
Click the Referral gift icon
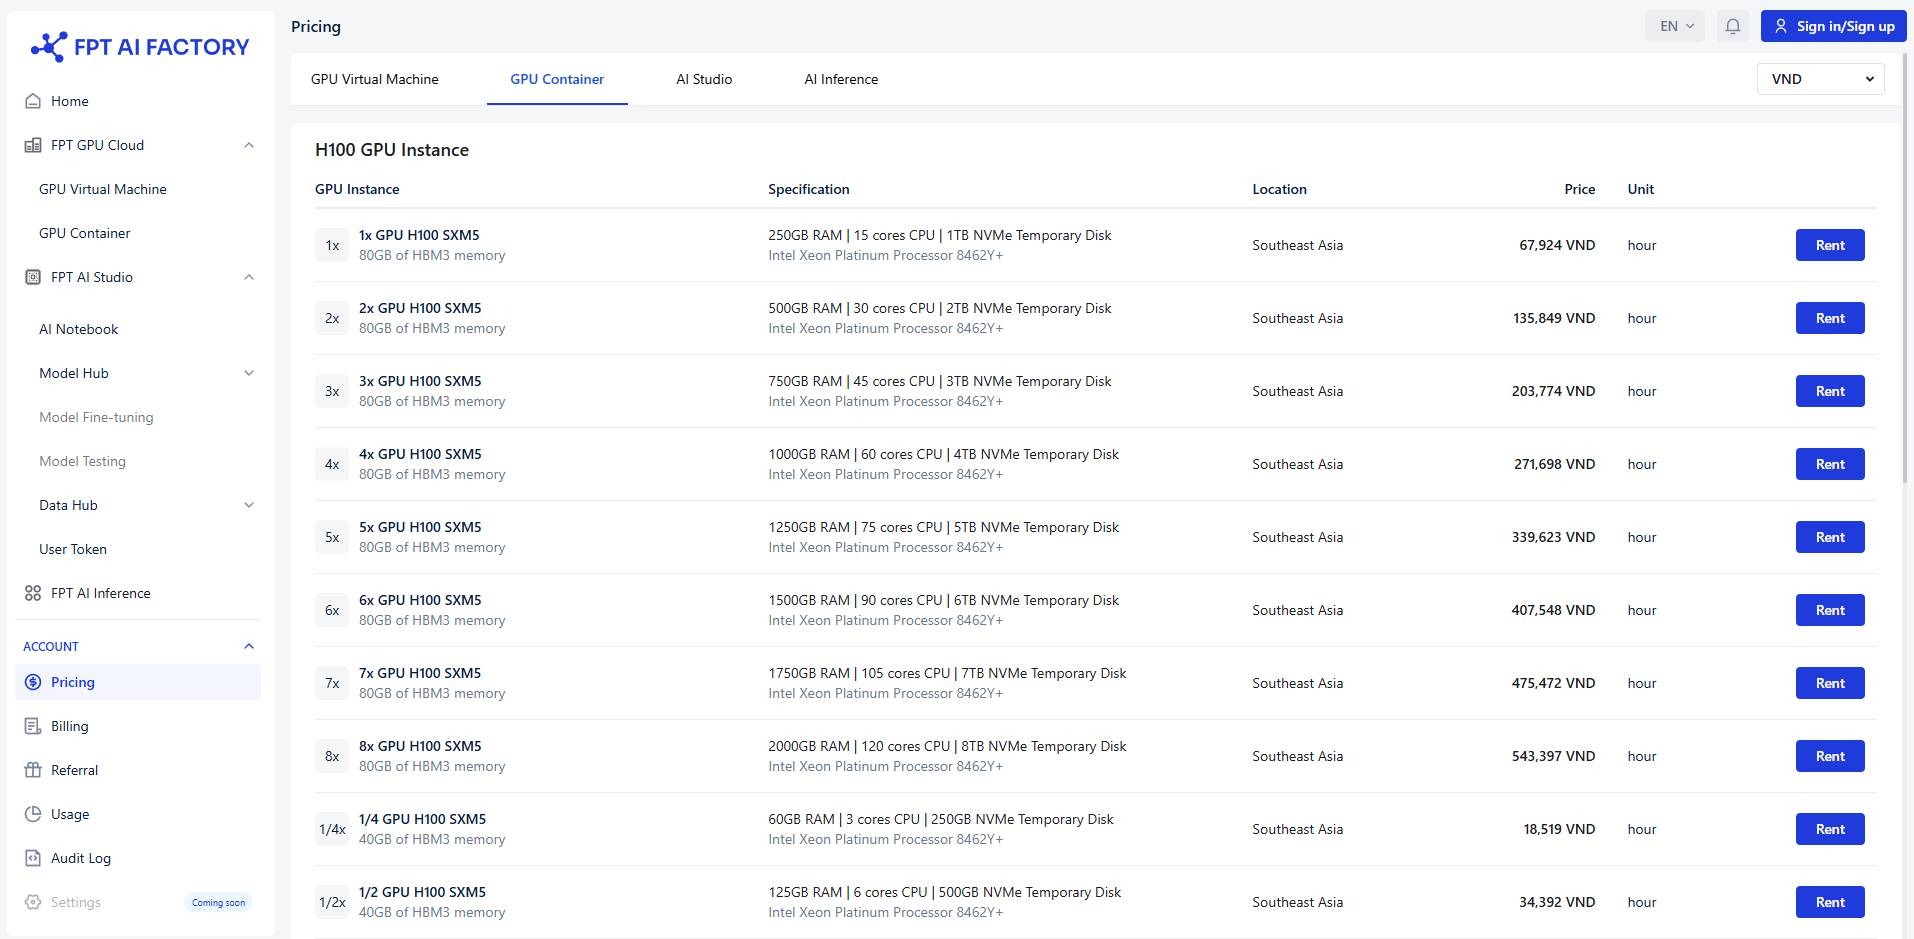coord(33,770)
